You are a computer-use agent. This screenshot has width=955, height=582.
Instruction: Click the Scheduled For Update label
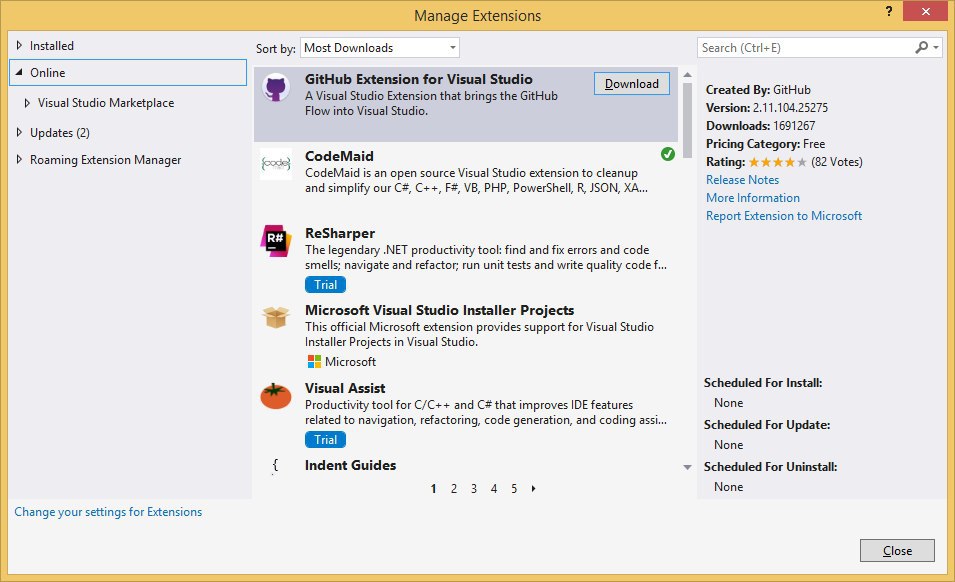click(x=767, y=425)
